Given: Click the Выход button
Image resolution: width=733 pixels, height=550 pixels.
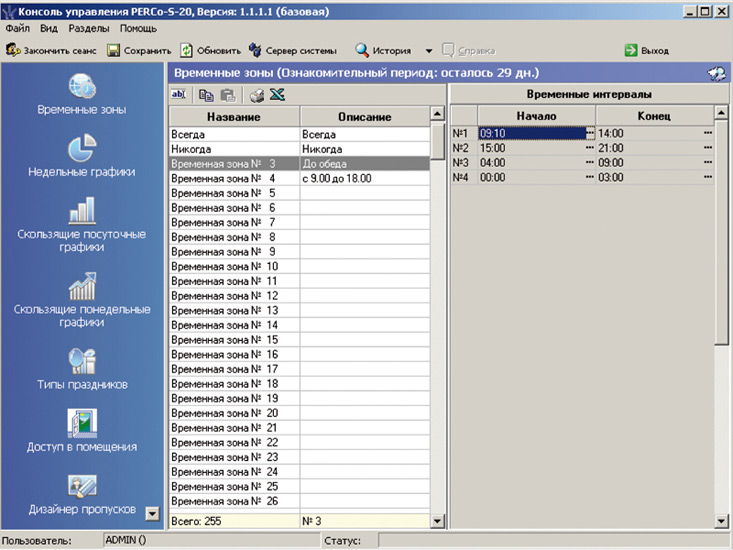Looking at the screenshot, I should click(x=647, y=50).
